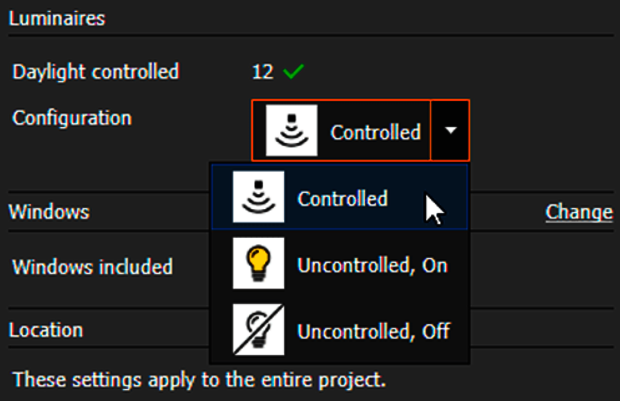
Task: Click the Daylight controlled label
Action: [x=95, y=72]
